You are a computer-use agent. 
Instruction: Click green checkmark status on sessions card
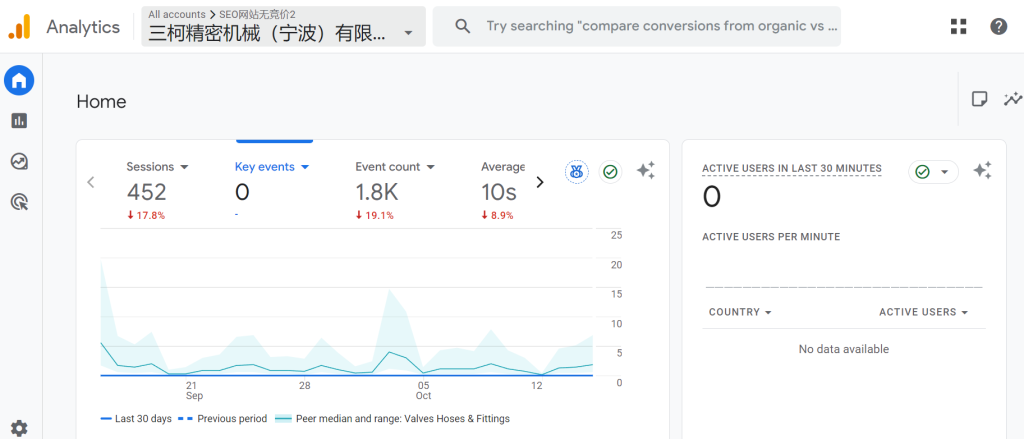point(610,172)
